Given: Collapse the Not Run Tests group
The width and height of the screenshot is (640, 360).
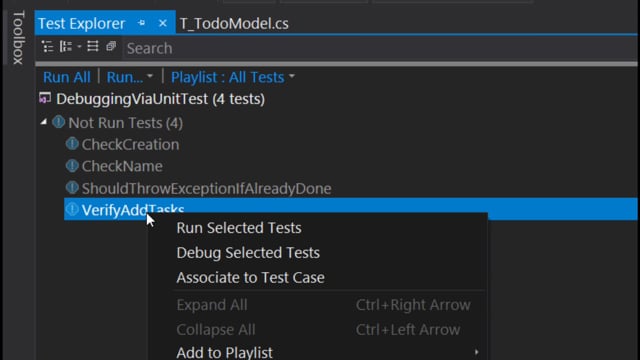Looking at the screenshot, I should tap(44, 122).
